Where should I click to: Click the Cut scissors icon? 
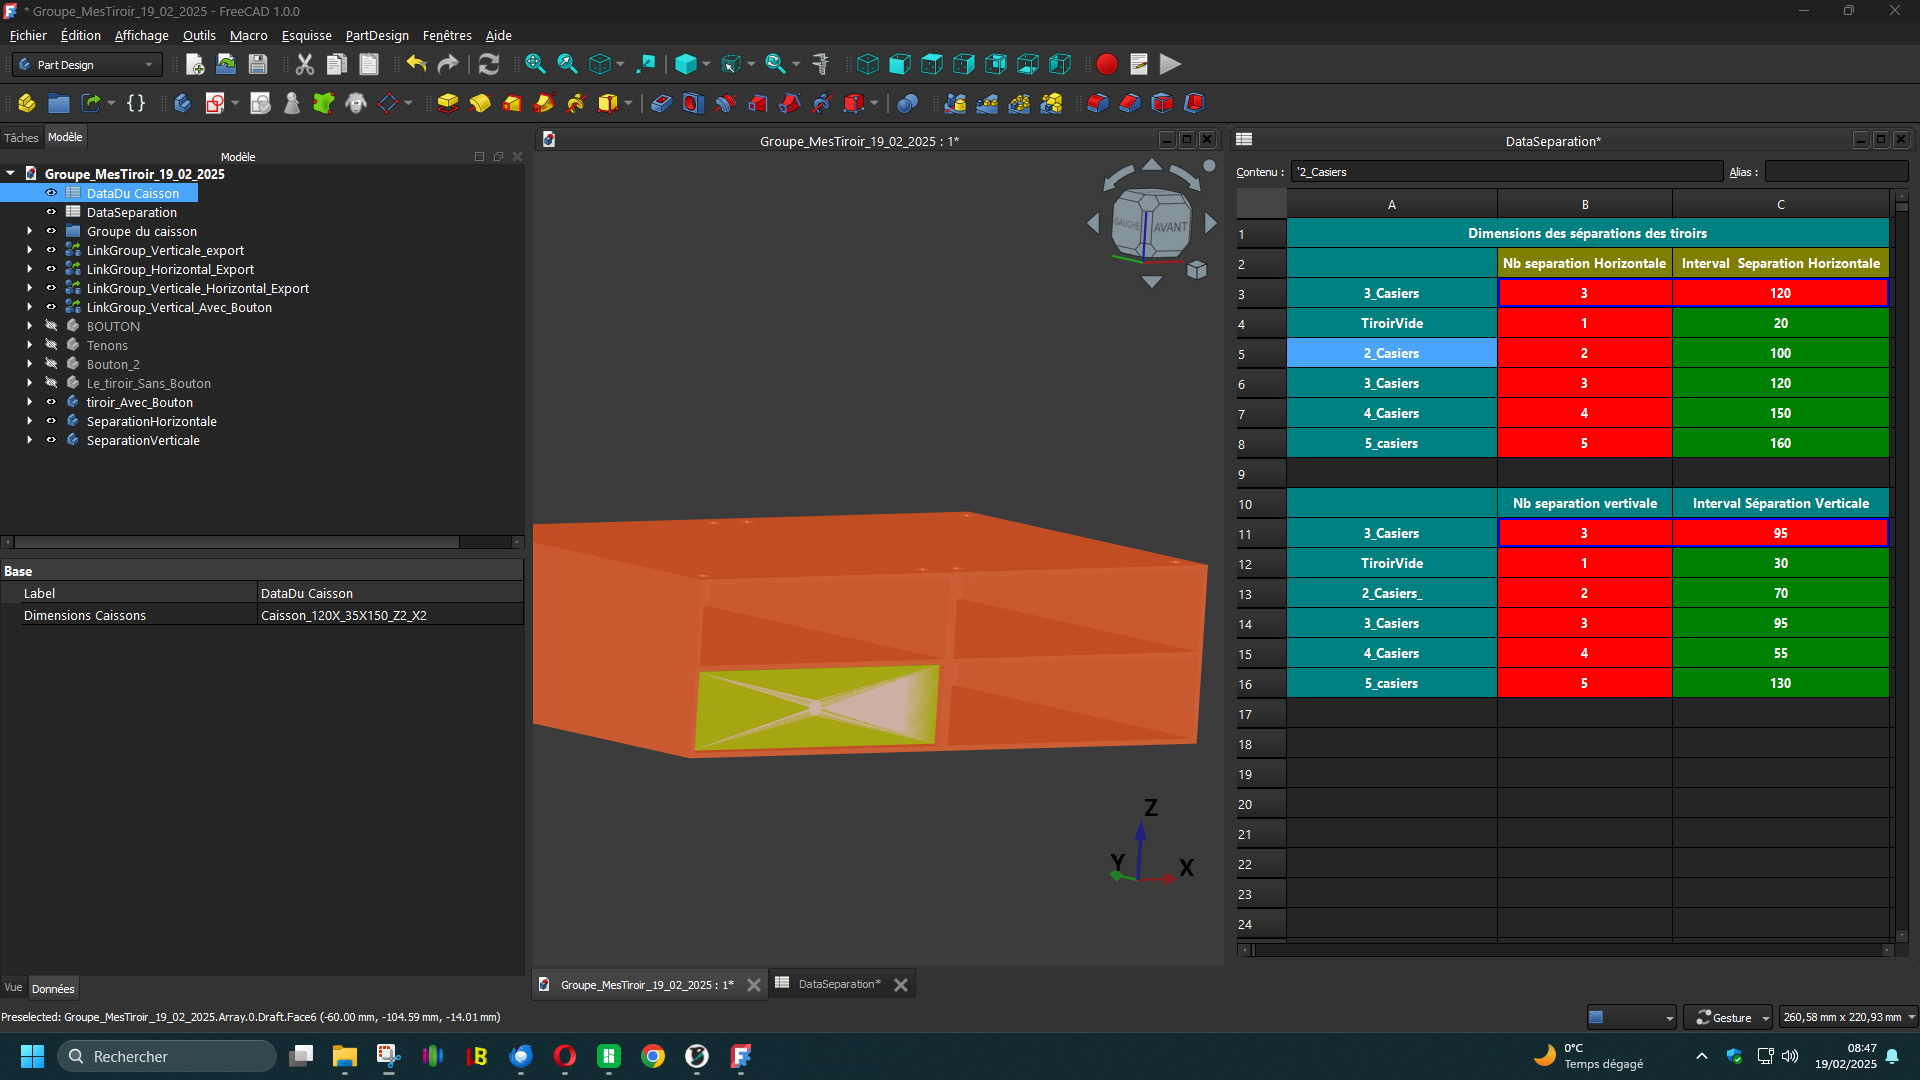305,64
